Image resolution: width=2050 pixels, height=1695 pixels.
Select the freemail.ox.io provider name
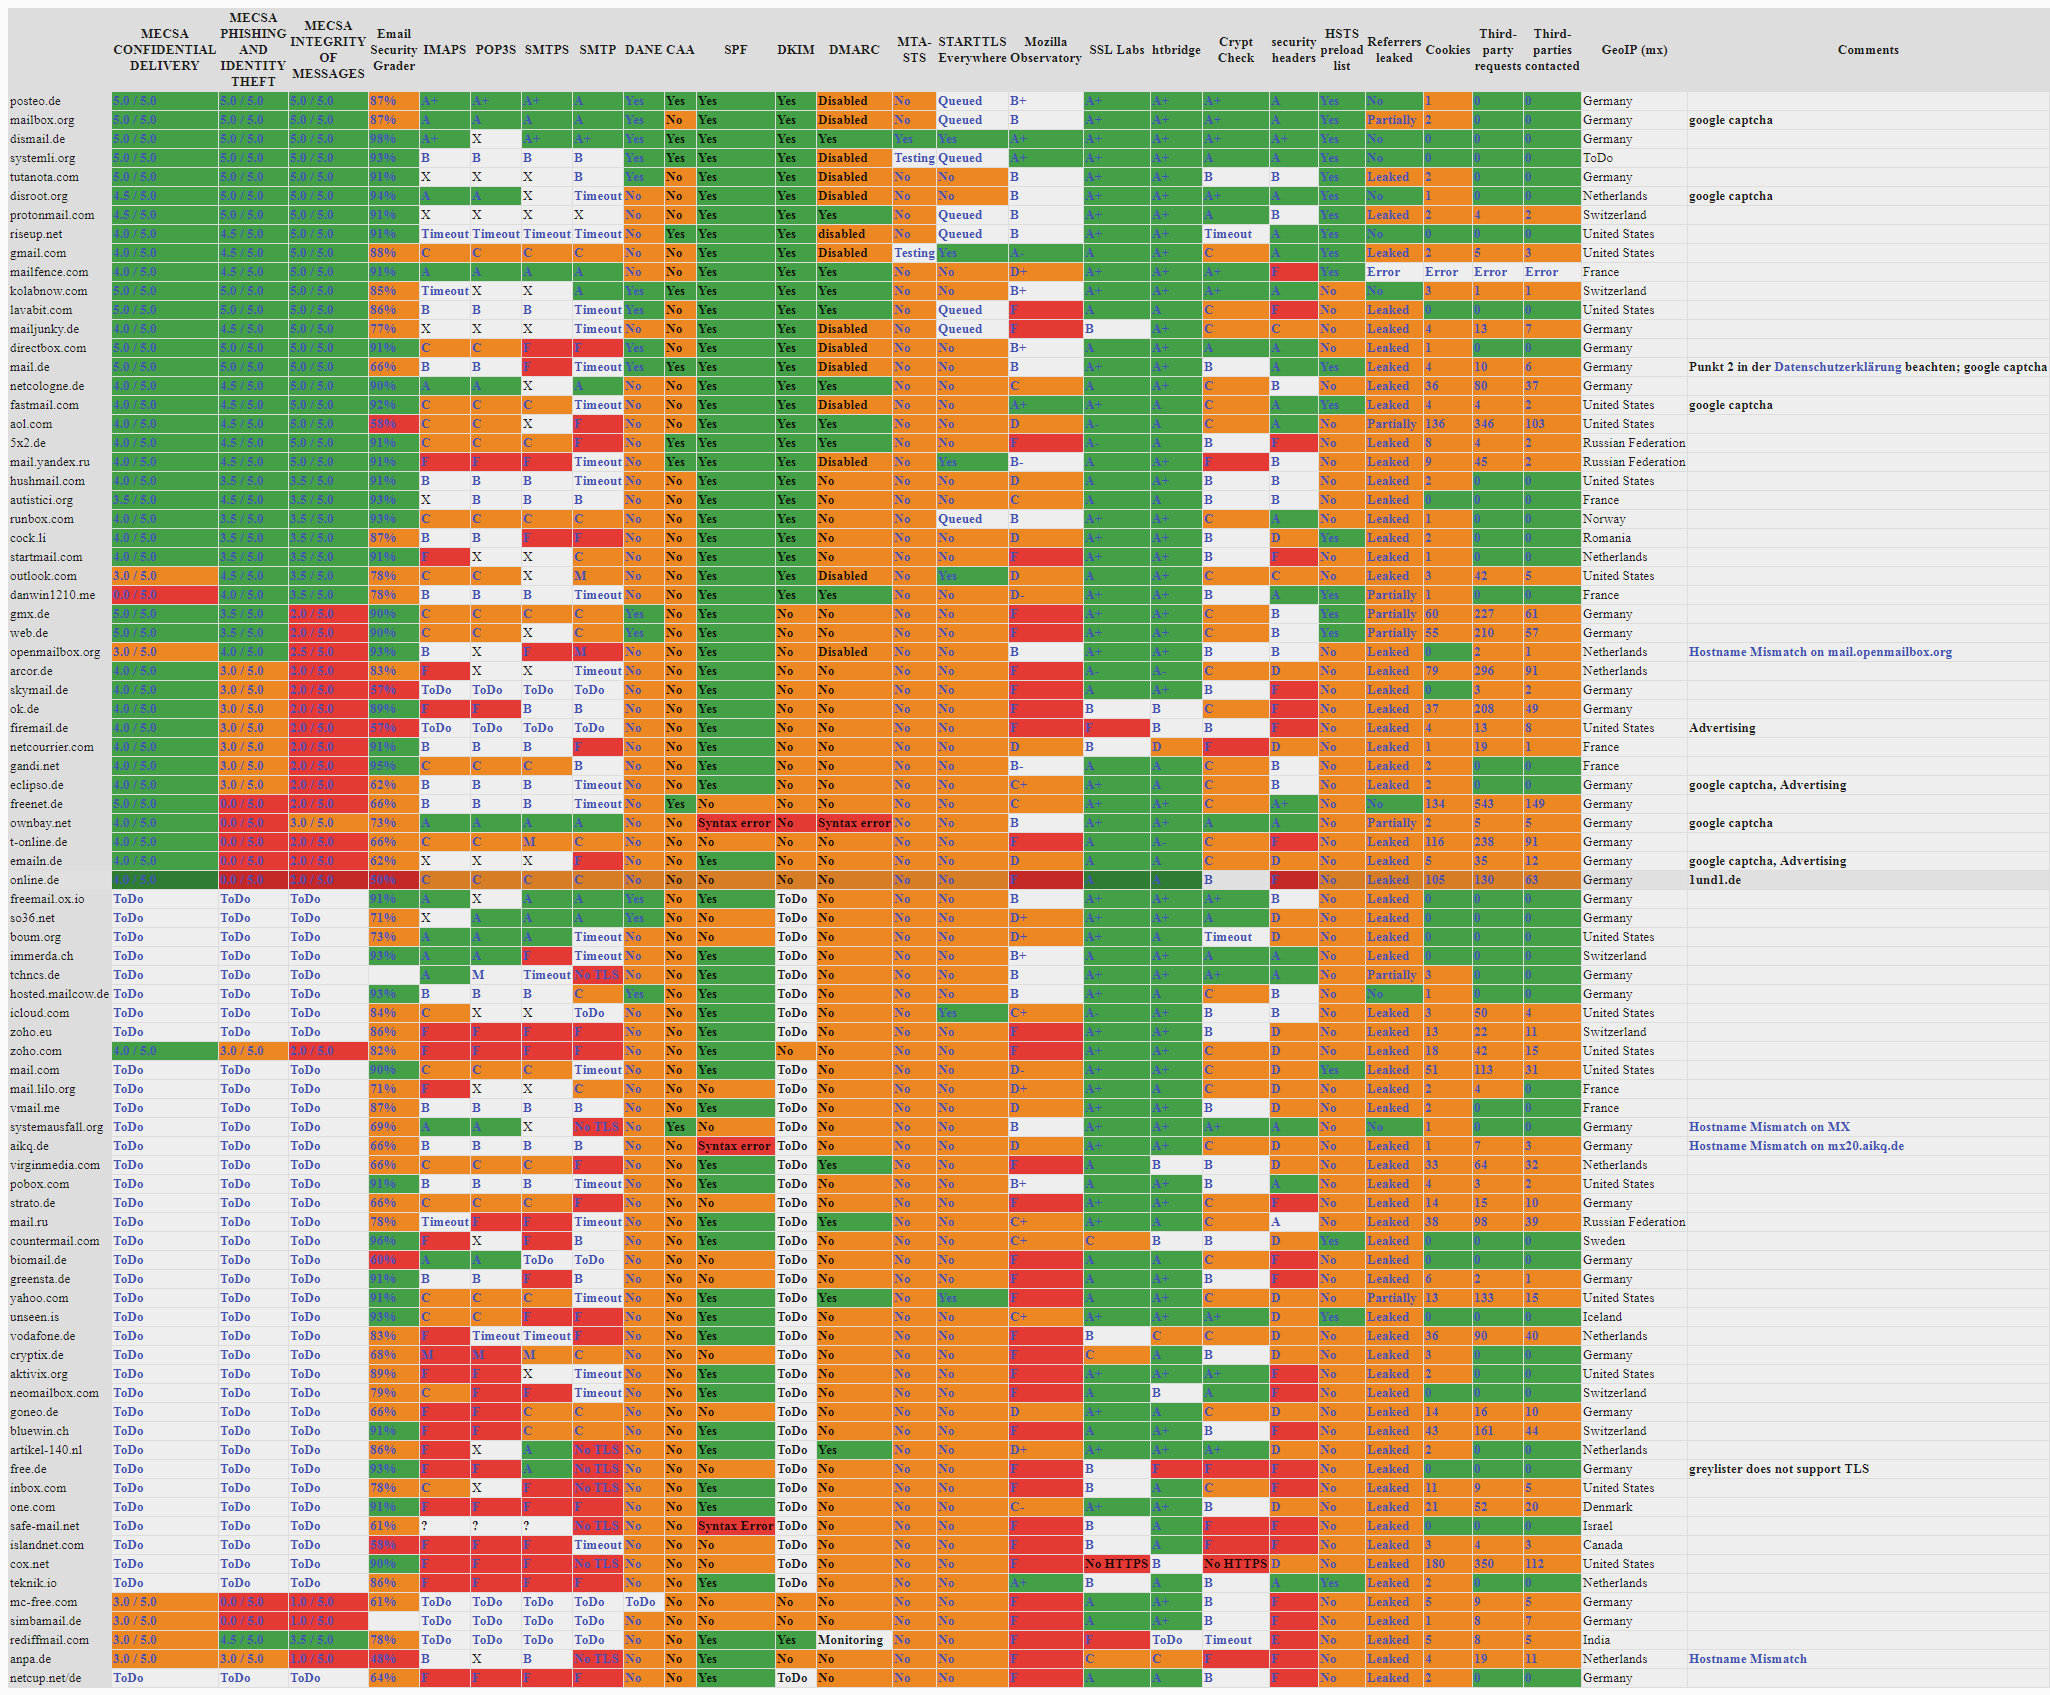coord(47,899)
